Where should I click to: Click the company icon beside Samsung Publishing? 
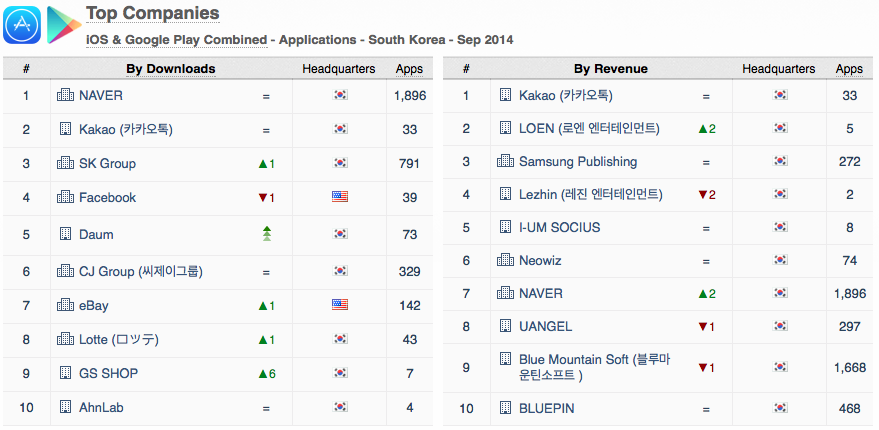click(506, 162)
